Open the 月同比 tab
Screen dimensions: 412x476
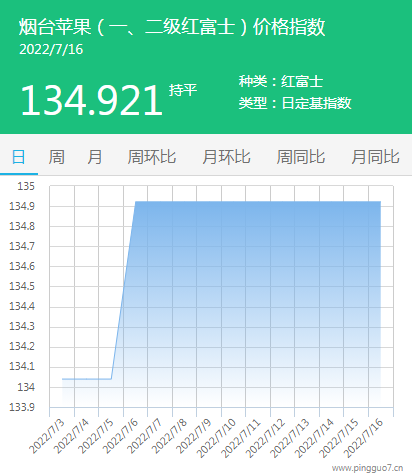pos(375,157)
